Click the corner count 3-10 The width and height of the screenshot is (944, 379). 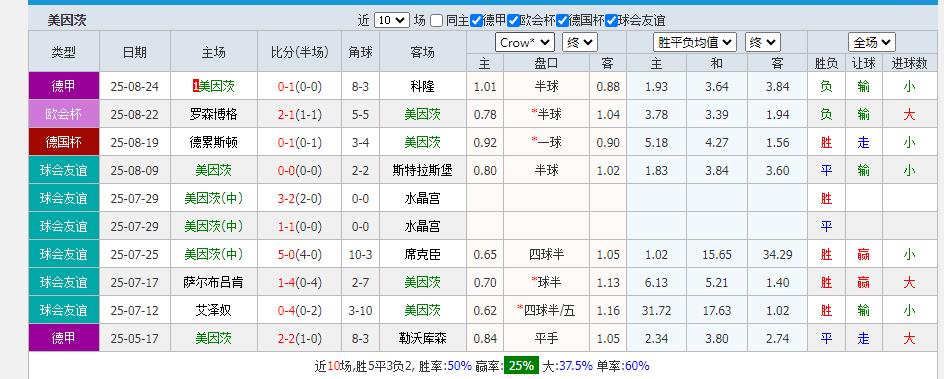(x=360, y=310)
